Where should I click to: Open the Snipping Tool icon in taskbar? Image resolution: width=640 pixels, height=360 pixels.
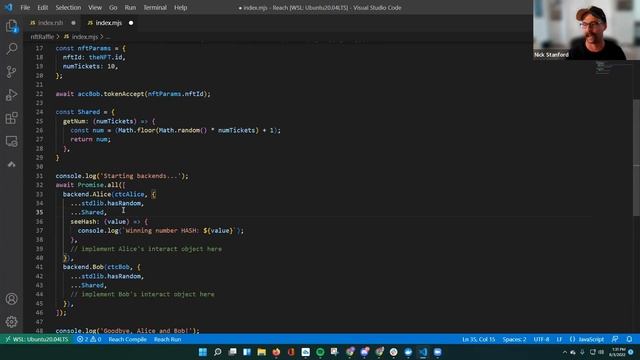pos(335,352)
